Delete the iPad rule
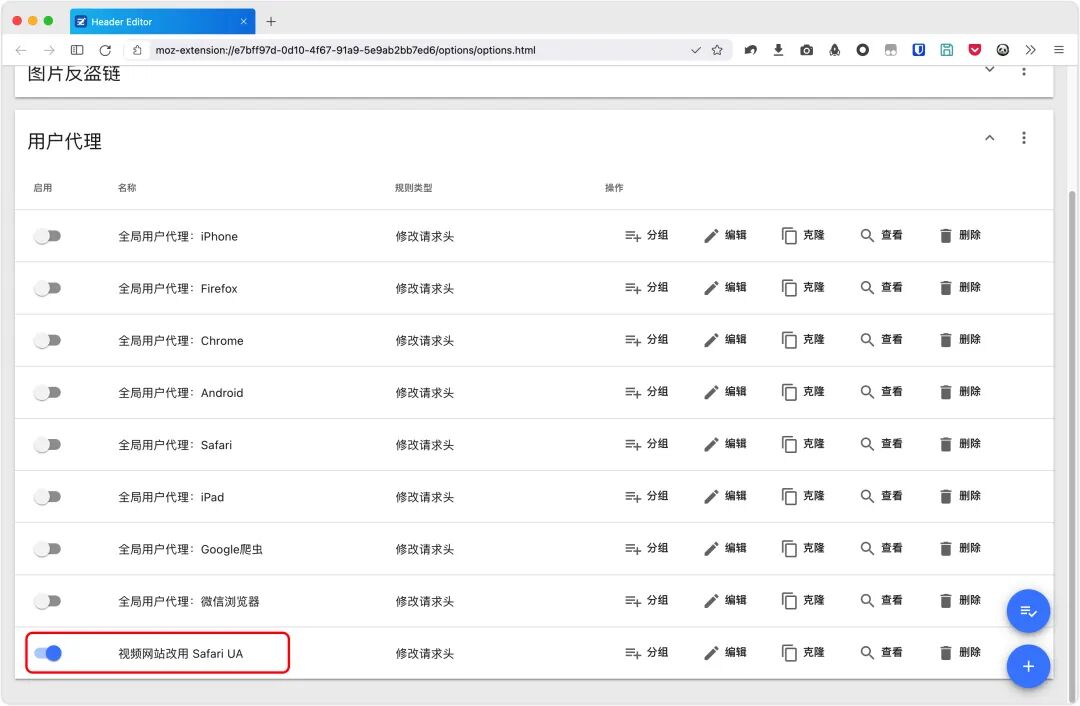 coord(959,496)
